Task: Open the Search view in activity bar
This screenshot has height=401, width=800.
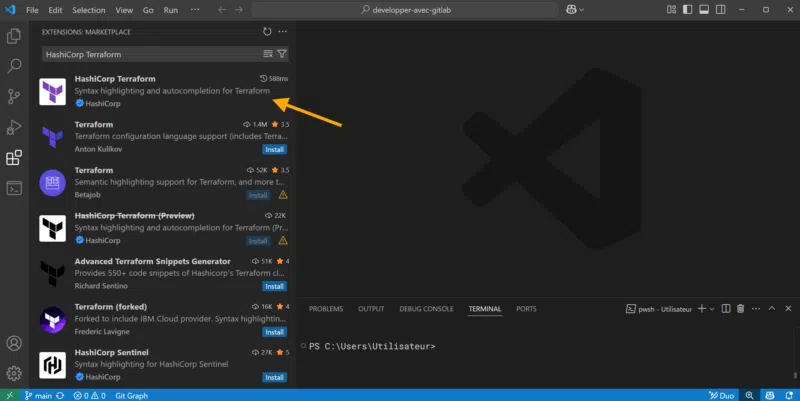Action: tap(14, 66)
